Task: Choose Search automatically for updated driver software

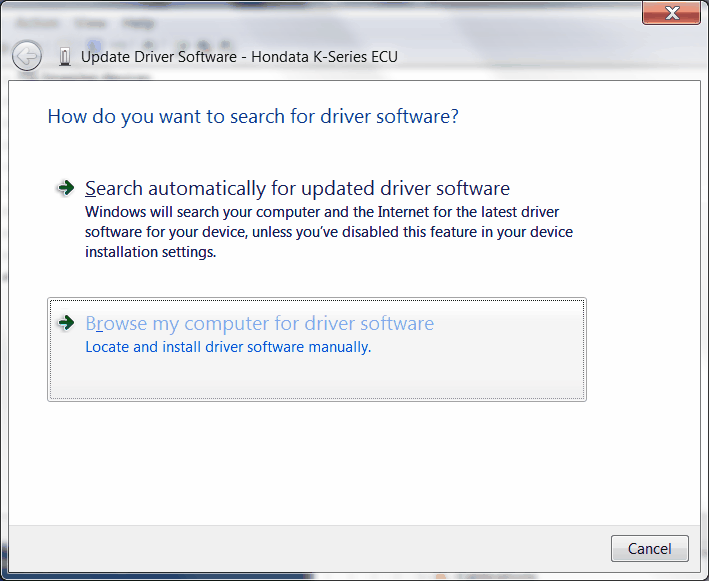Action: point(297,189)
